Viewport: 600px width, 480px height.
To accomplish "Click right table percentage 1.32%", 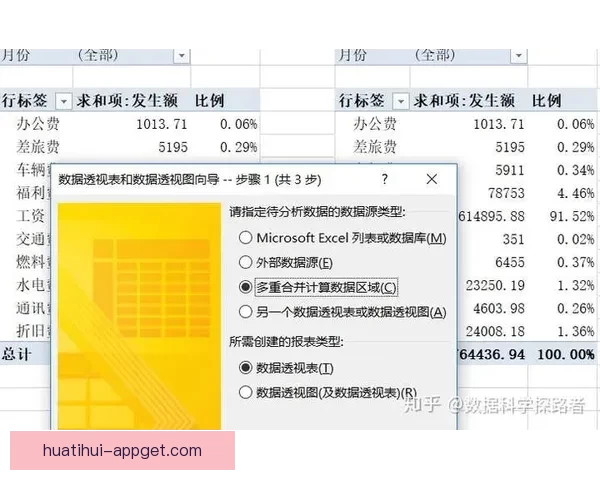I will coord(576,285).
